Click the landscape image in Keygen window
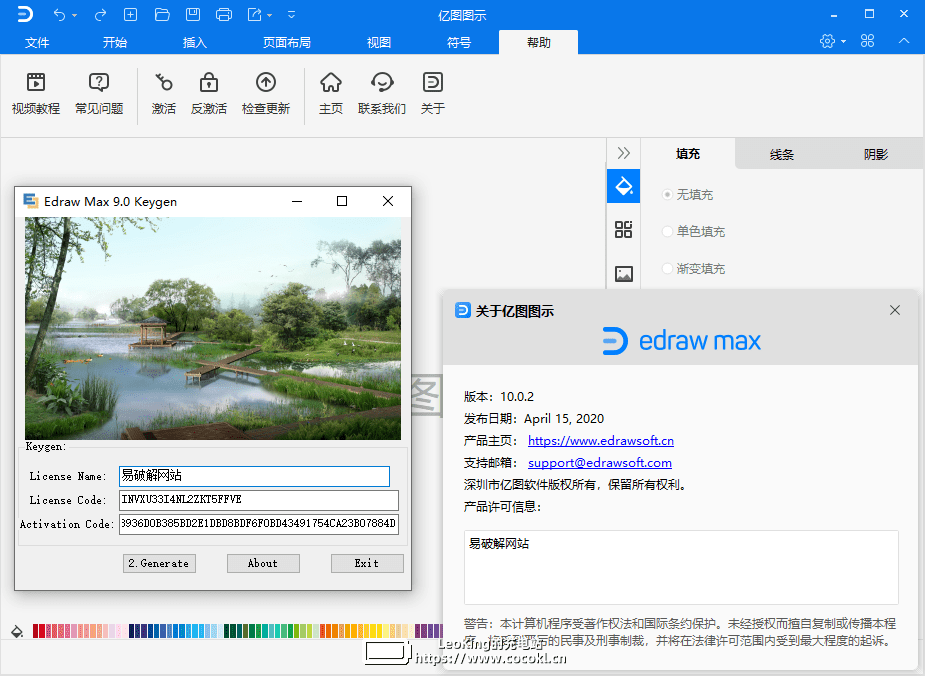 (213, 329)
